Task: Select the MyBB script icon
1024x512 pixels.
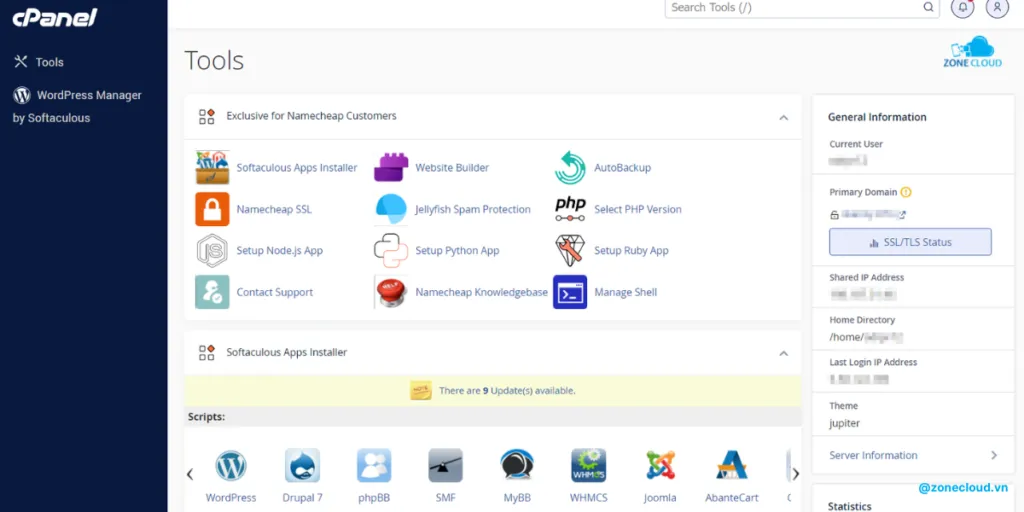Action: [x=517, y=466]
